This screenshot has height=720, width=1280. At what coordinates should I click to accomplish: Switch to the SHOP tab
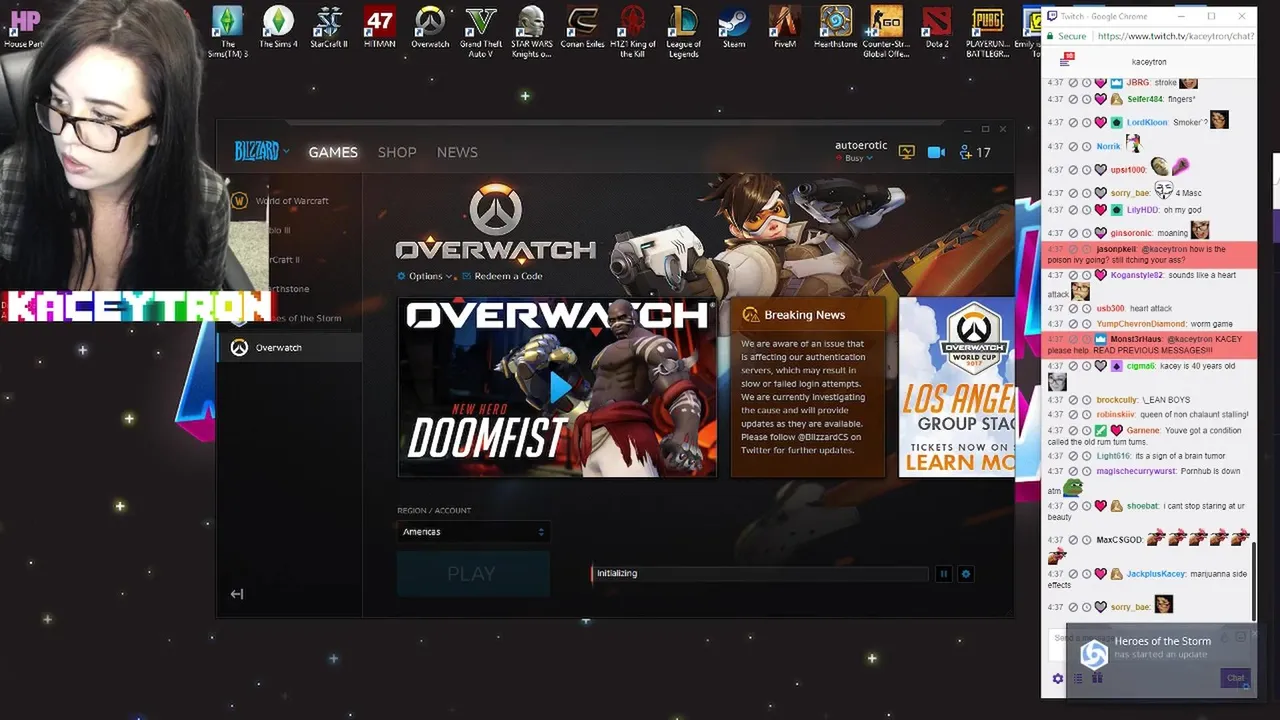click(x=397, y=152)
